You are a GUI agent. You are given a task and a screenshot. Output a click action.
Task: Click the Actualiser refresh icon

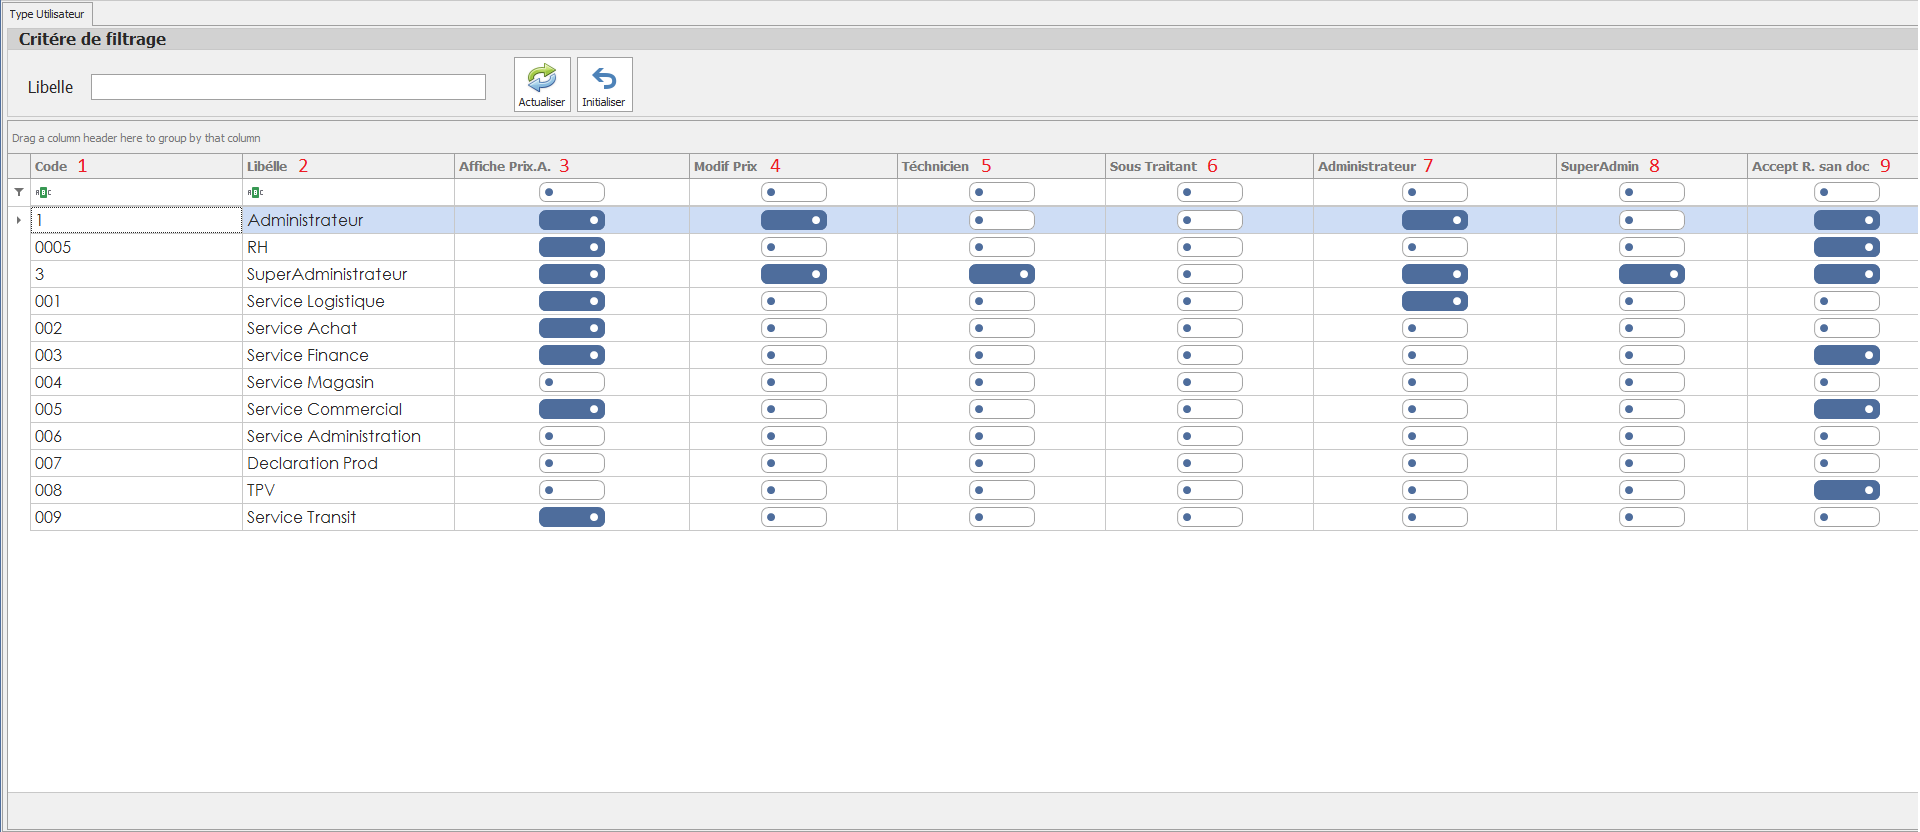pos(542,79)
